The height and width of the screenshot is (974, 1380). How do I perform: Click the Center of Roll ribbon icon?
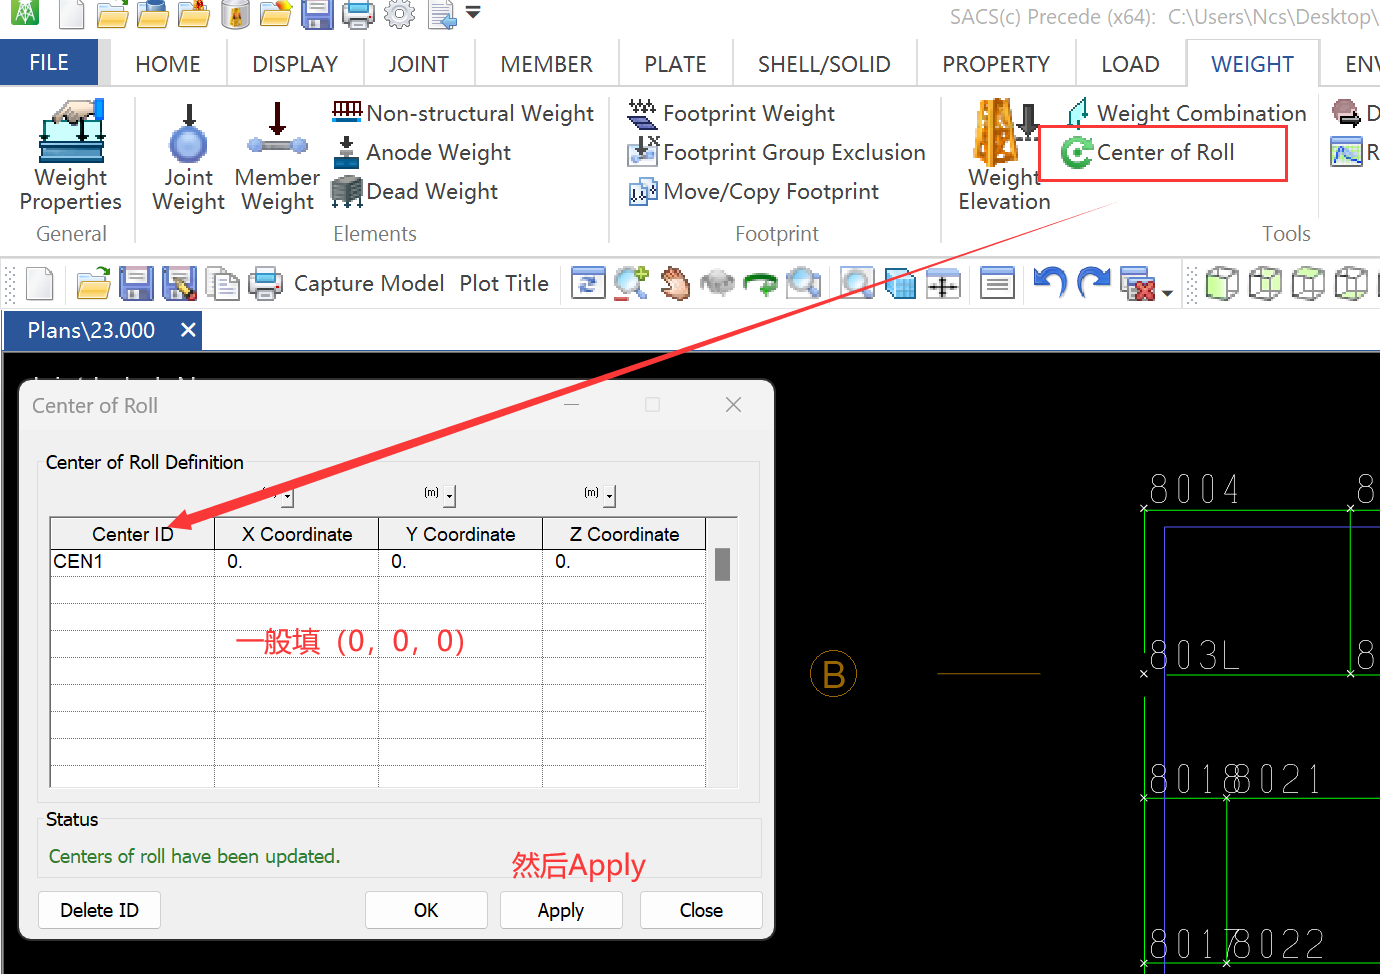tap(1077, 153)
